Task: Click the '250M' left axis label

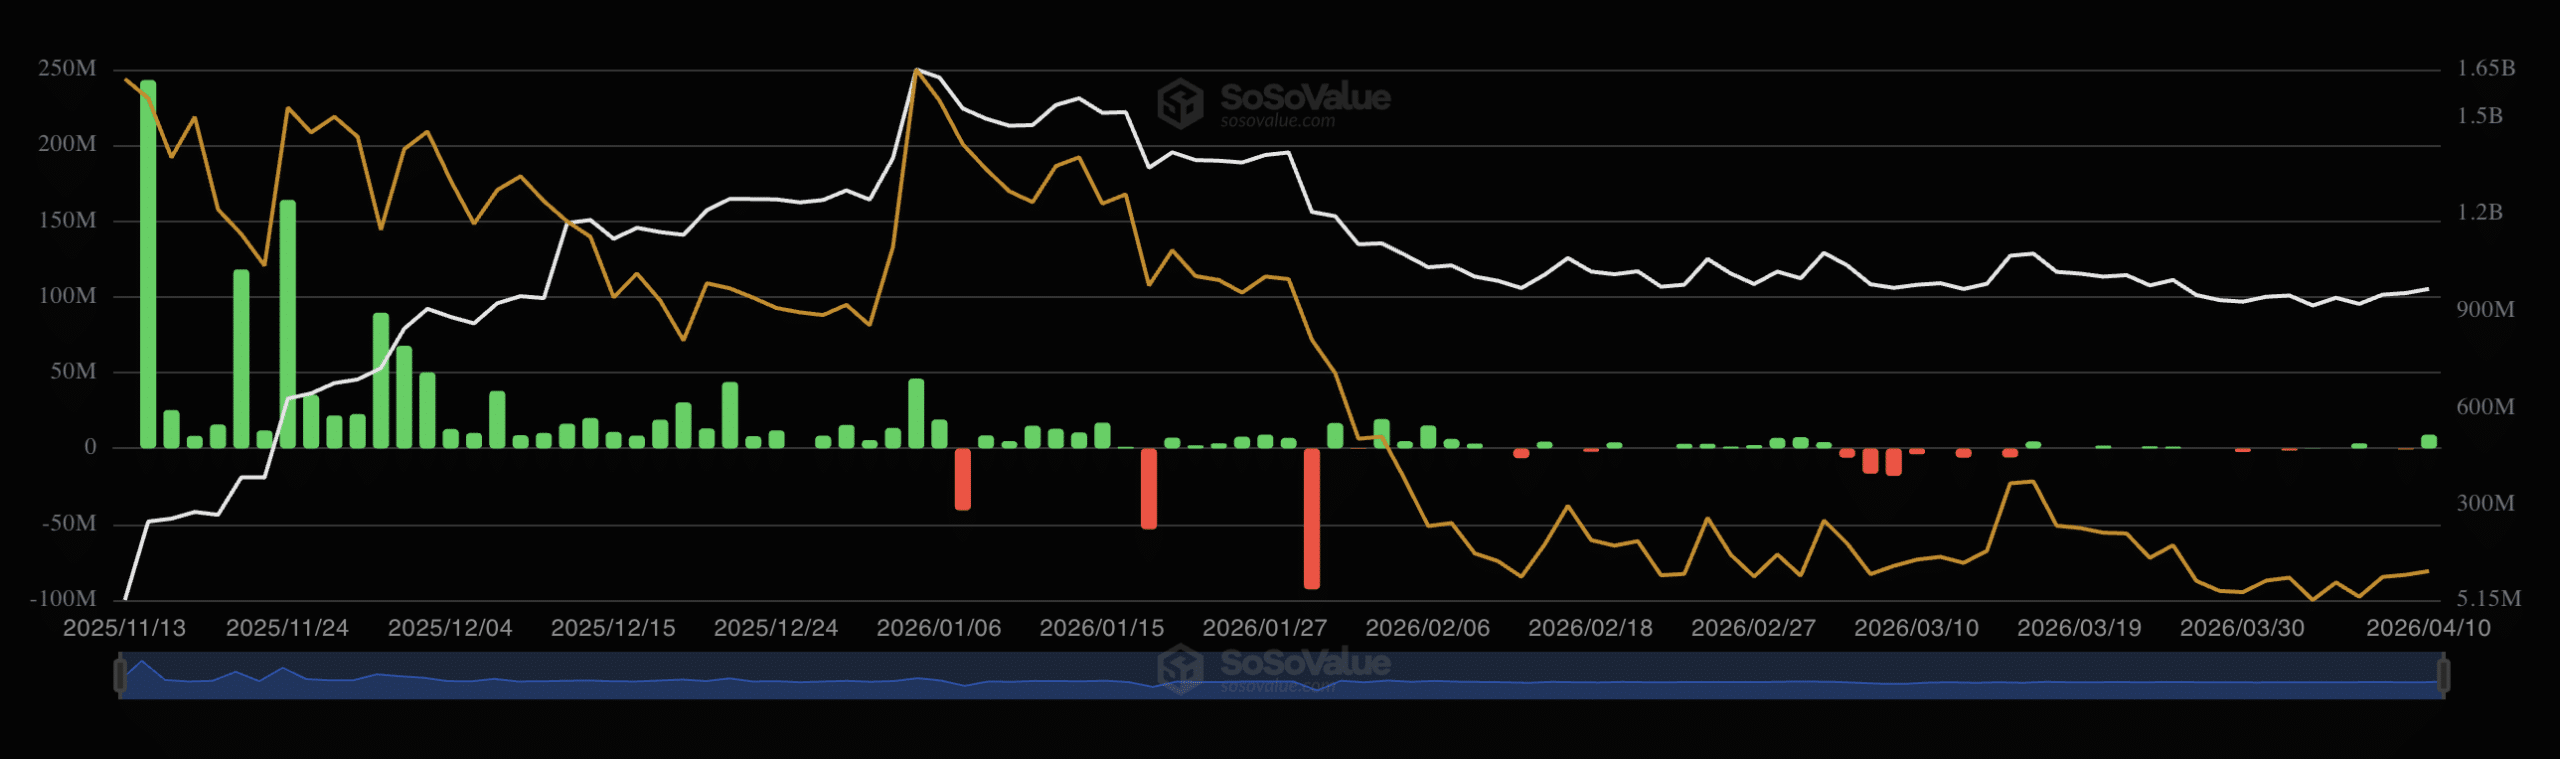Action: click(68, 68)
